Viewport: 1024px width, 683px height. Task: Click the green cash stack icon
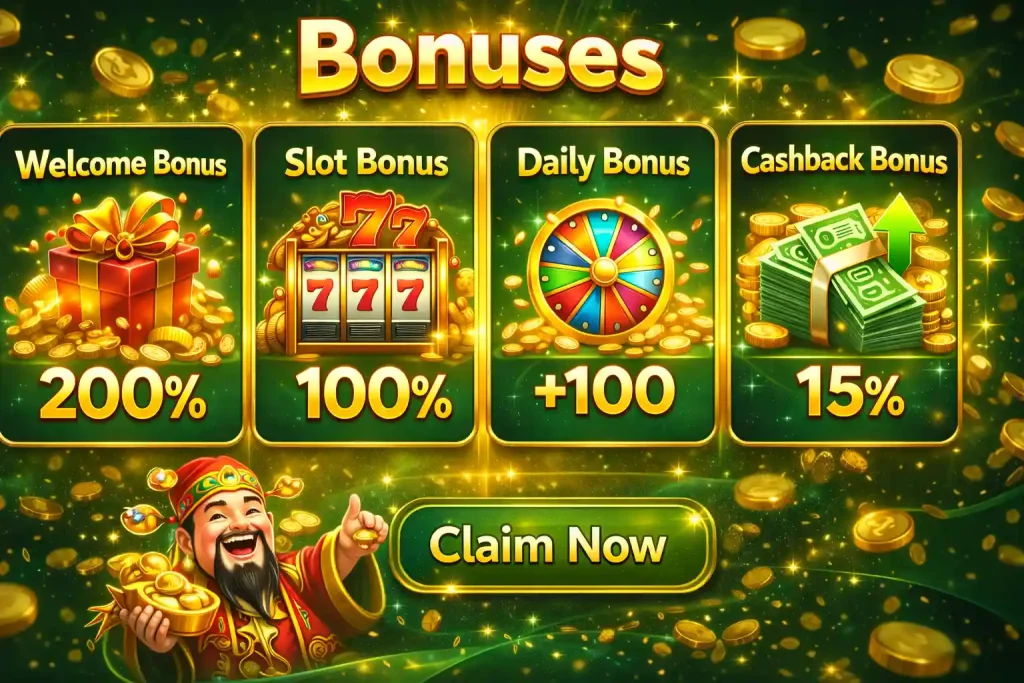[841, 282]
